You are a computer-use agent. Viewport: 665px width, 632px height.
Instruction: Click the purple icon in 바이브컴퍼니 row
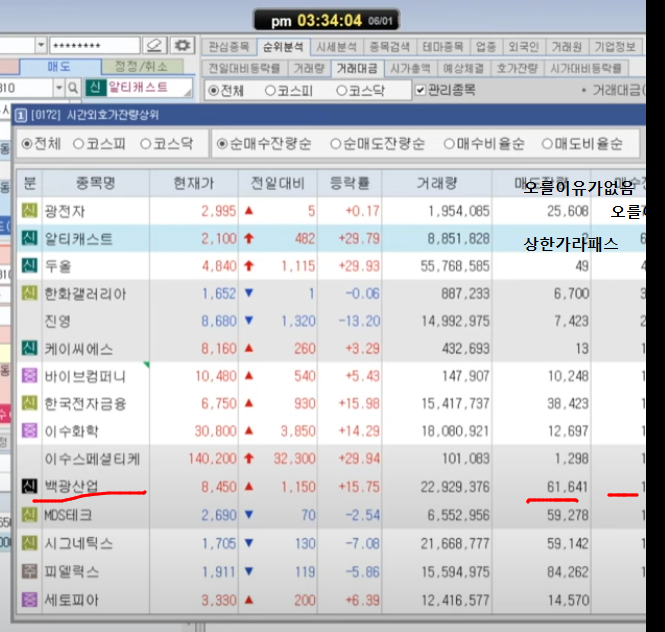[29, 375]
